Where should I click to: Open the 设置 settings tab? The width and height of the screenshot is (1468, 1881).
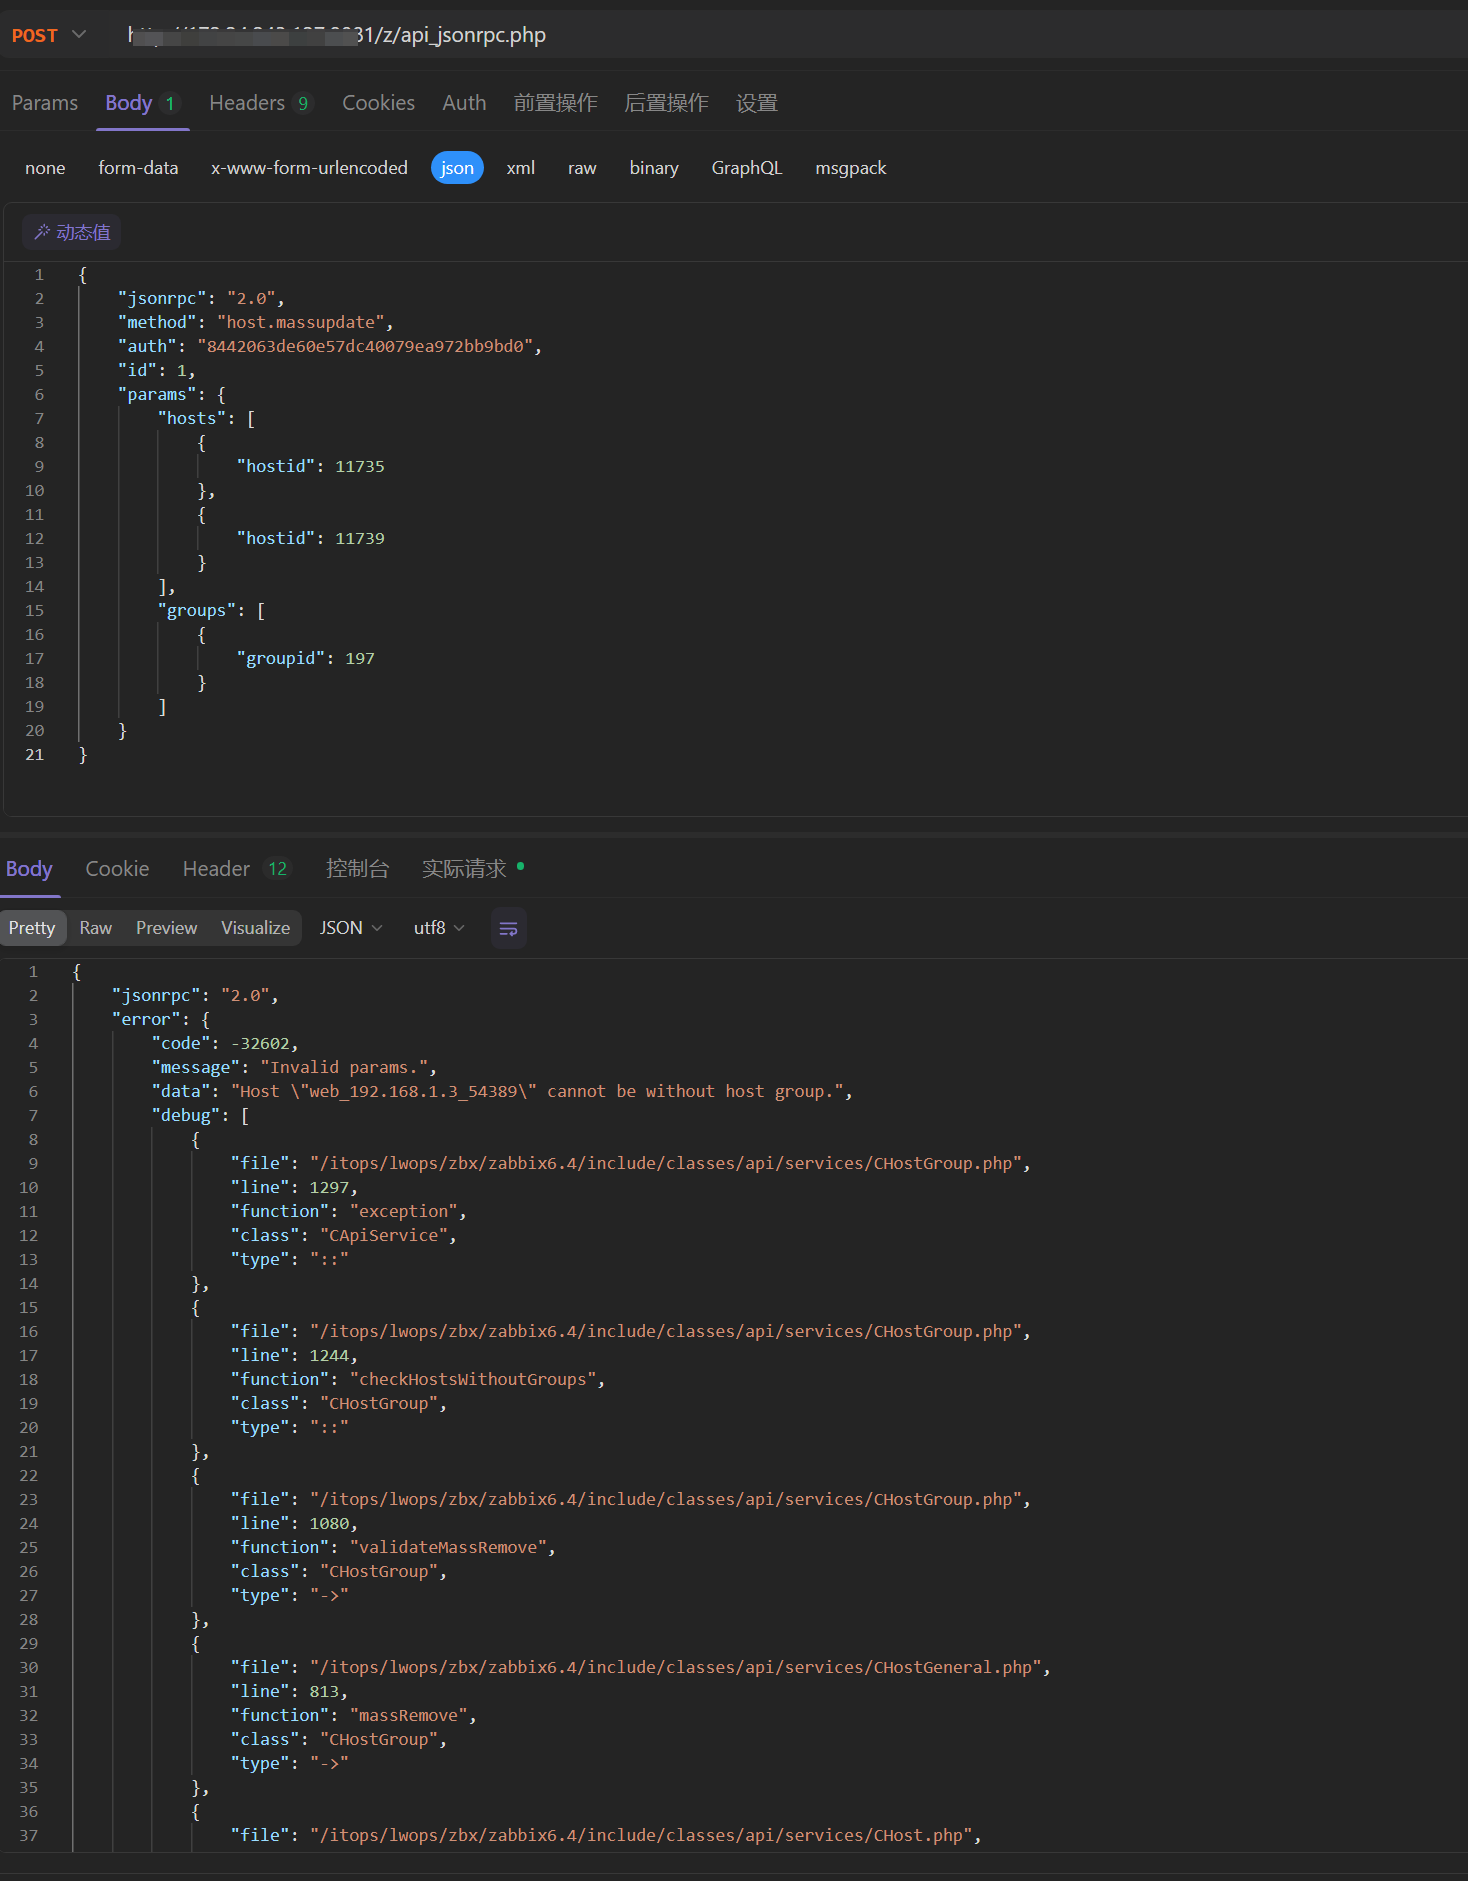point(756,103)
